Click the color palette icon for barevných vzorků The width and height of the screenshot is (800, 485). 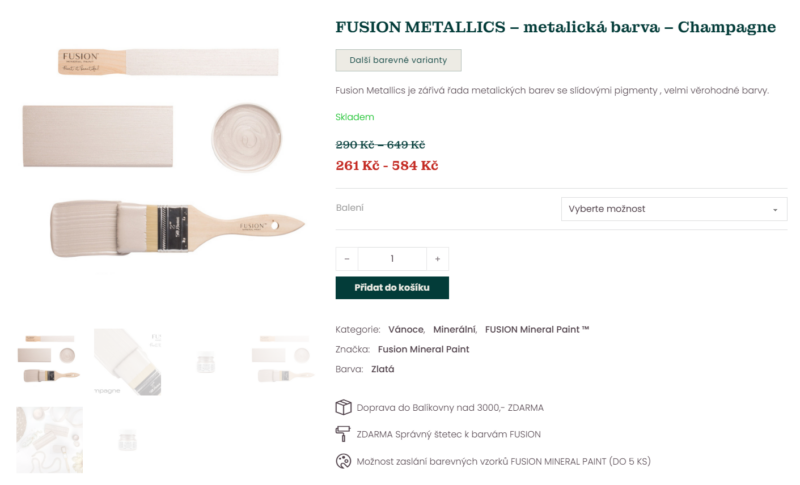coord(343,461)
